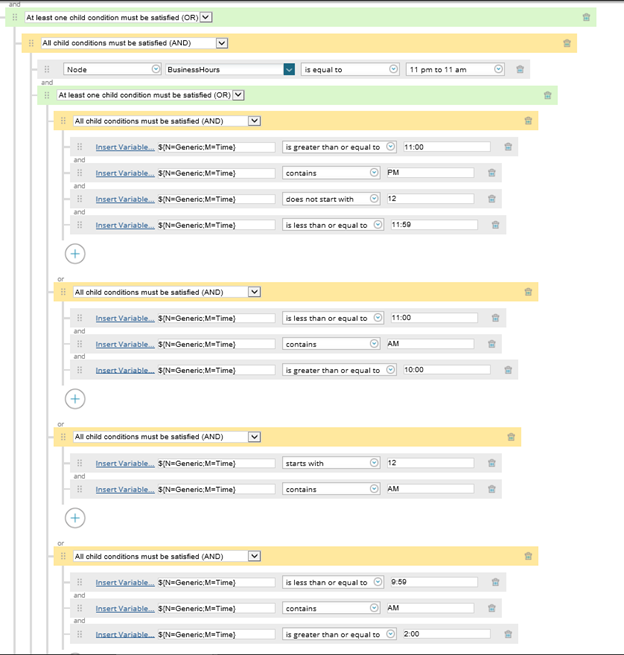Screen dimensions: 624x655
Task: Click Insert Variable link in the 11:59 row
Action: [x=125, y=225]
